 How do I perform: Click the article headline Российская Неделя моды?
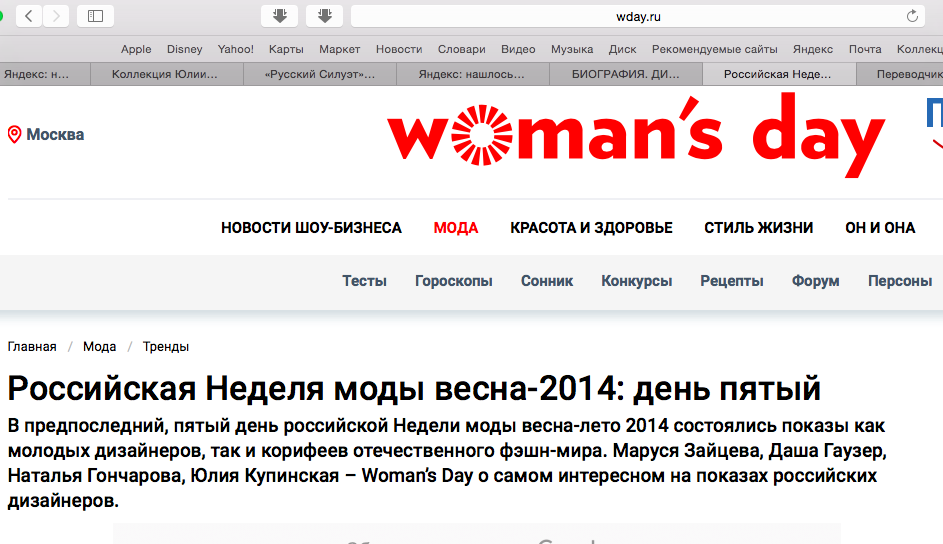(414, 388)
